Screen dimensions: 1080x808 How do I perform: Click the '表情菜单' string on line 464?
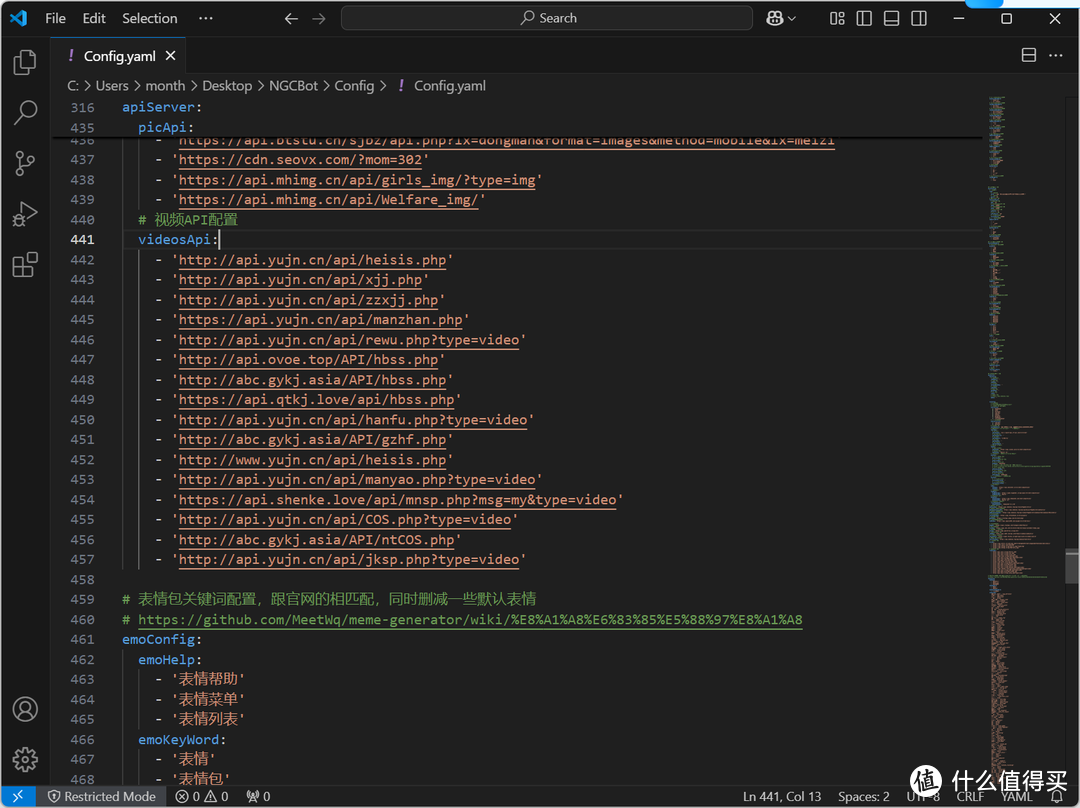point(208,699)
